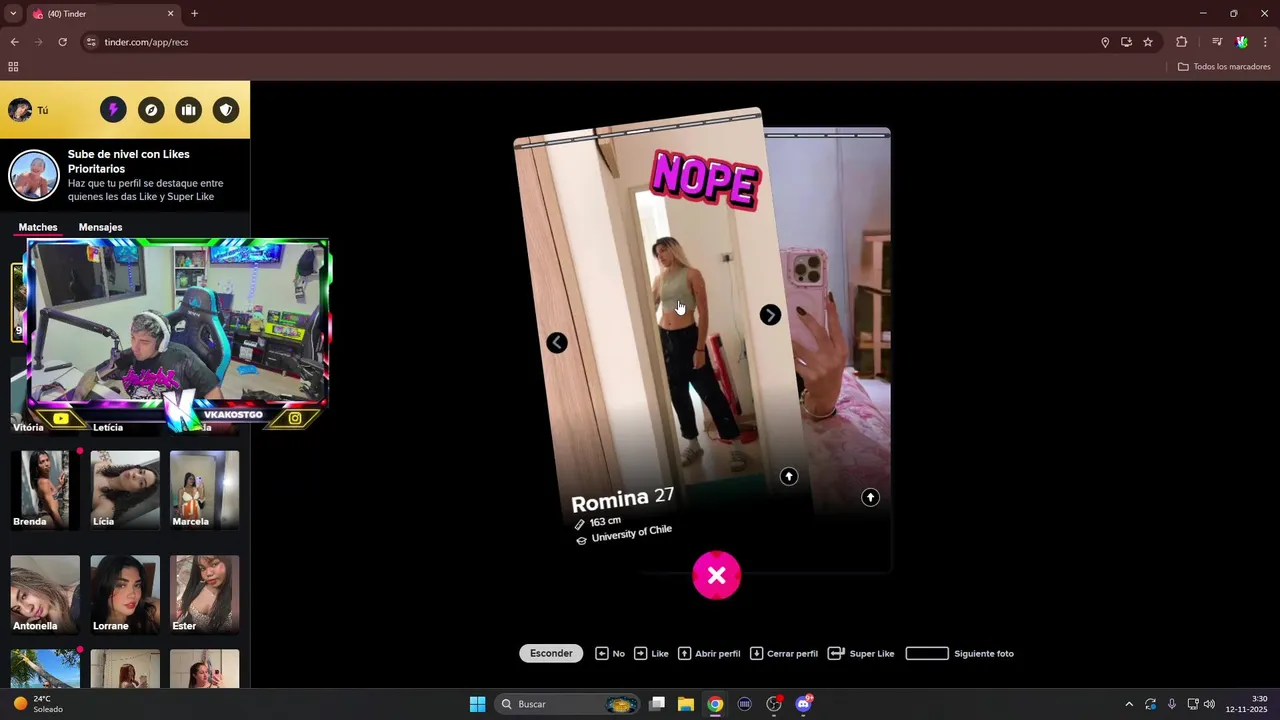Open the Explore compass icon
The width and height of the screenshot is (1280, 720).
coord(151,110)
